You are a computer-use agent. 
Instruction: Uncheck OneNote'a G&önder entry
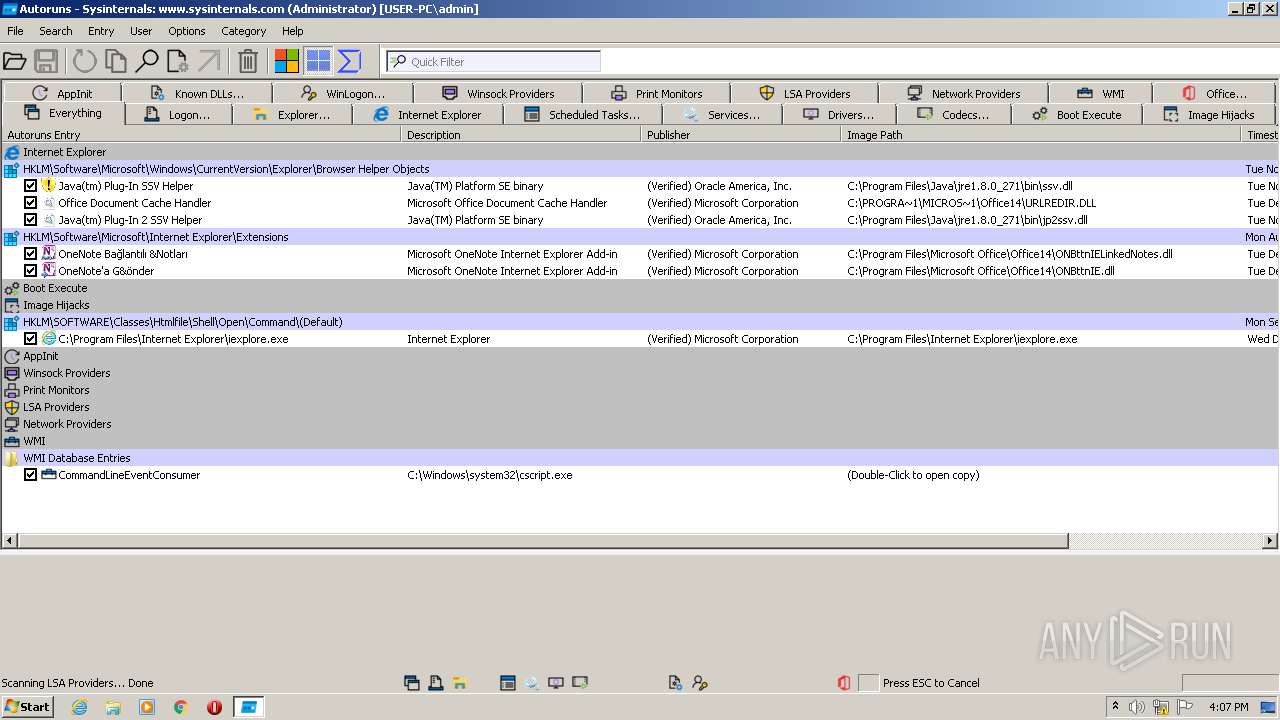click(x=30, y=271)
